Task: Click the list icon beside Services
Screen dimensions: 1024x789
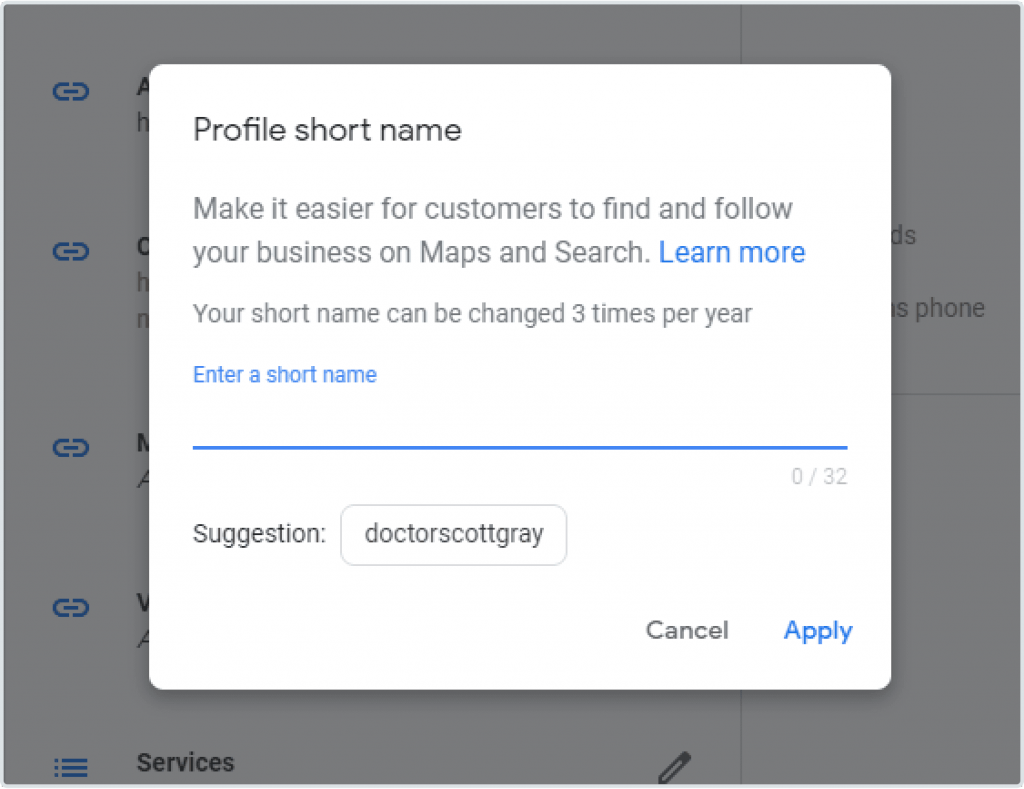Action: click(69, 766)
